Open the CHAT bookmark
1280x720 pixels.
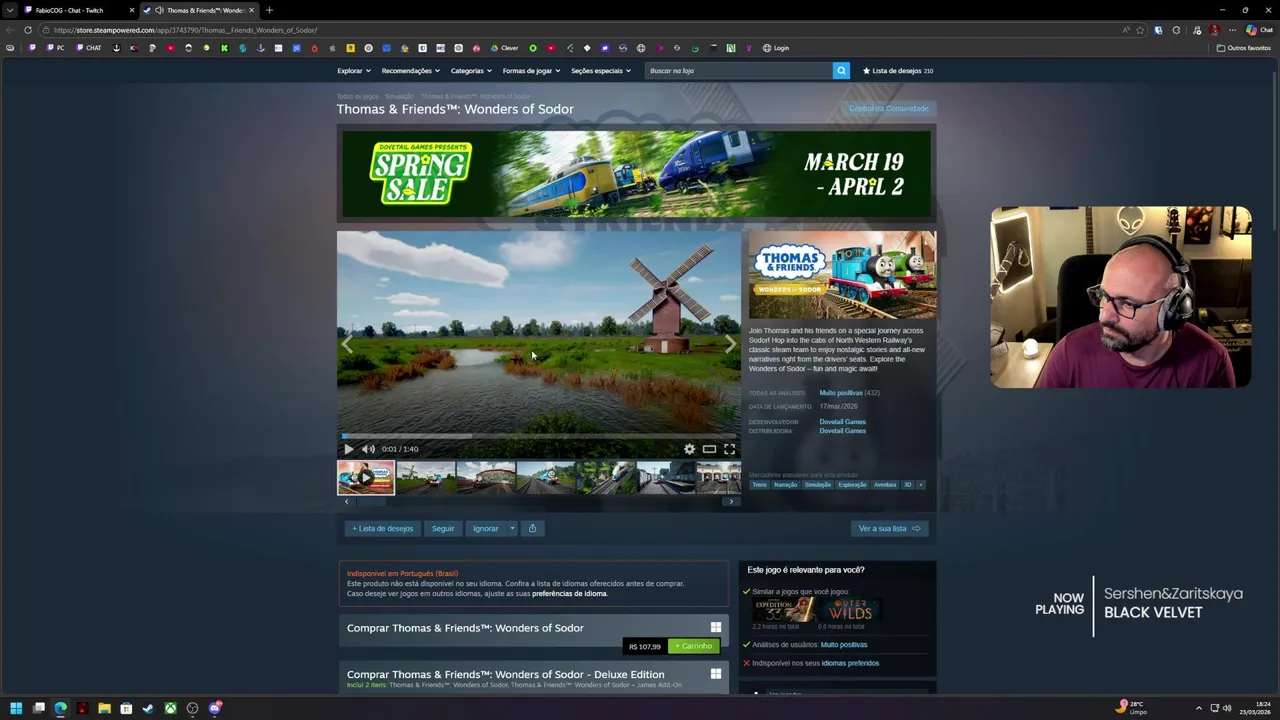click(x=90, y=48)
